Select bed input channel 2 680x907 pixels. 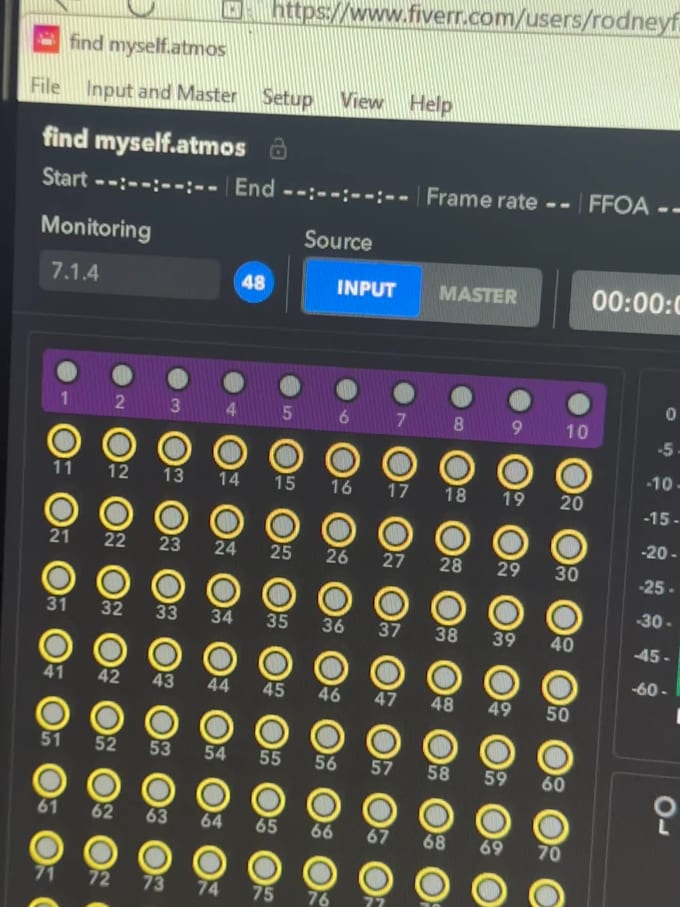122,375
